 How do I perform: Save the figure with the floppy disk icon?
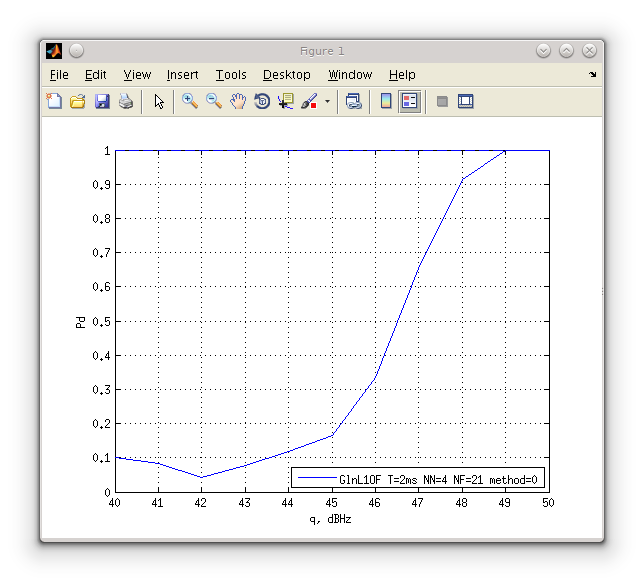point(102,101)
